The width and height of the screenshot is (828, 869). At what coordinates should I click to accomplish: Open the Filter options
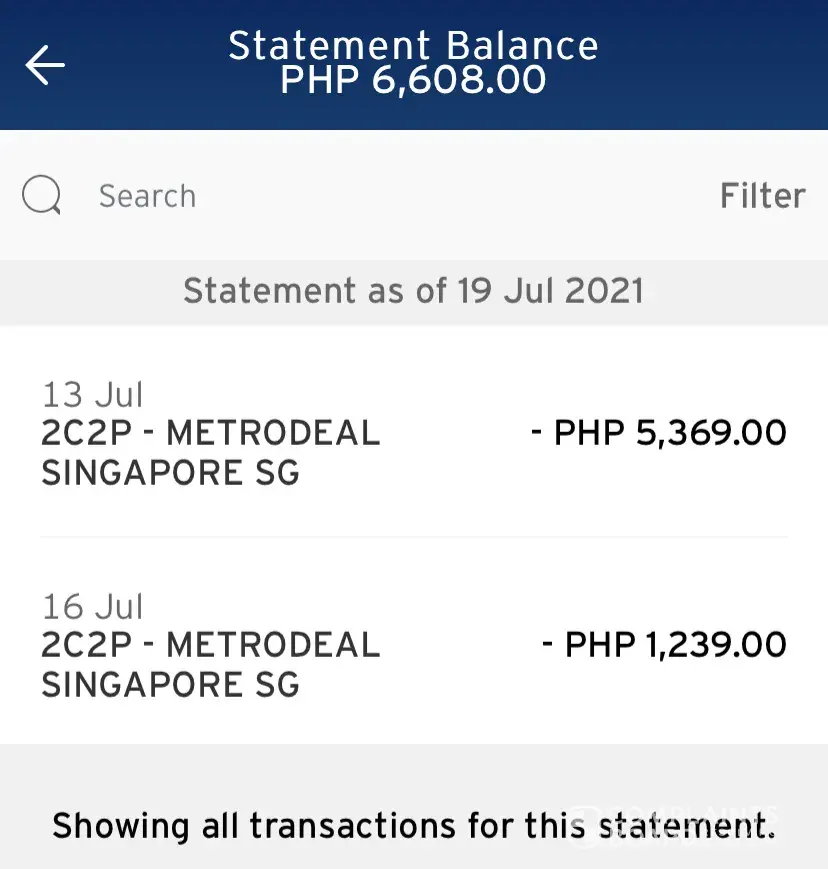tap(762, 196)
